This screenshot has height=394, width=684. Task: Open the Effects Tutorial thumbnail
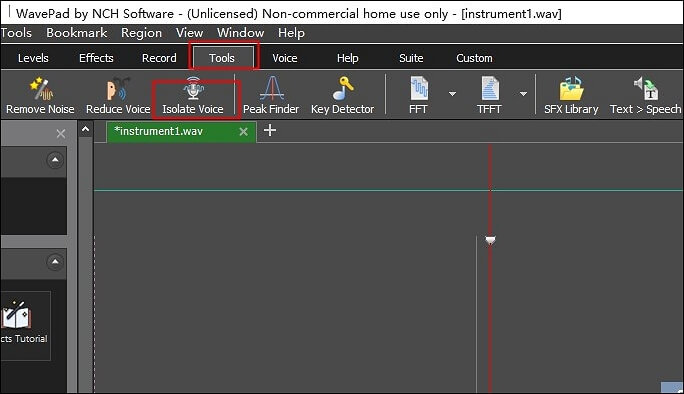(x=24, y=325)
